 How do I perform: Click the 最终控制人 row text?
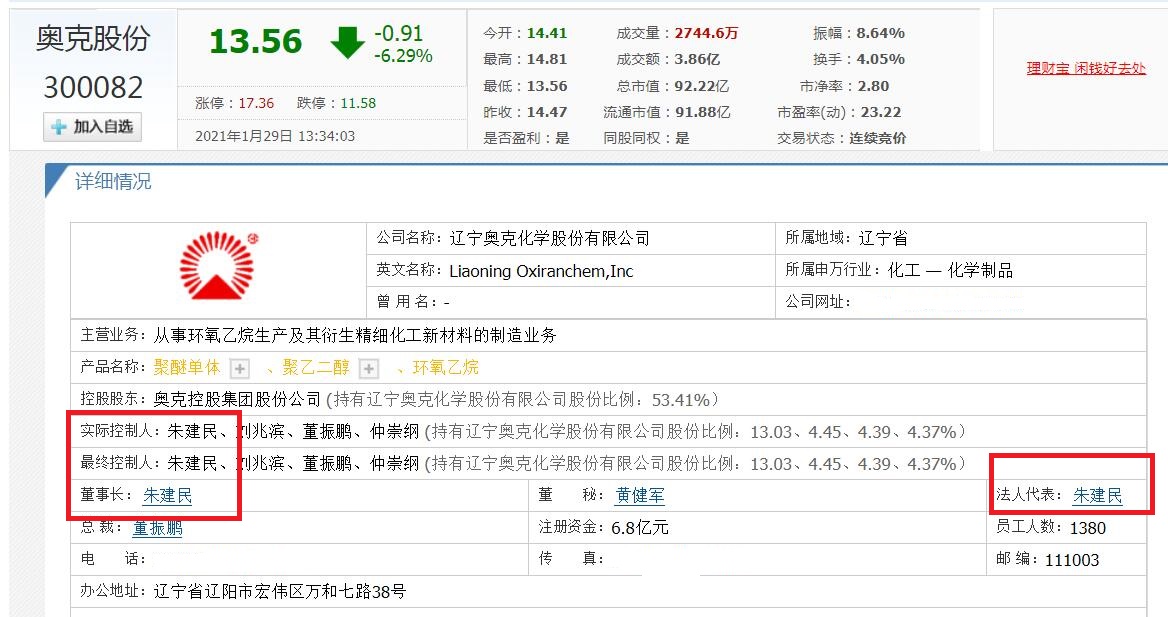pyautogui.click(x=523, y=463)
